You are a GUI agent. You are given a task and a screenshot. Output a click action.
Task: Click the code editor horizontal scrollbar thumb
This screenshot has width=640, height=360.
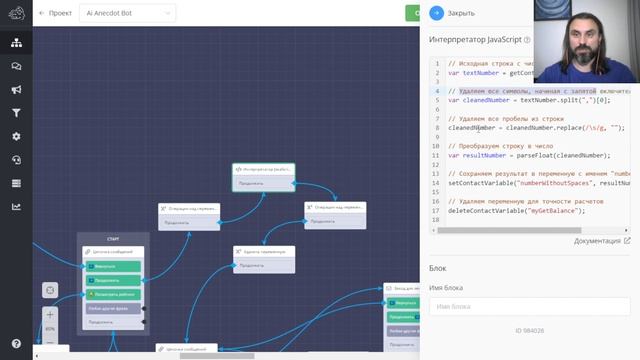(x=509, y=230)
